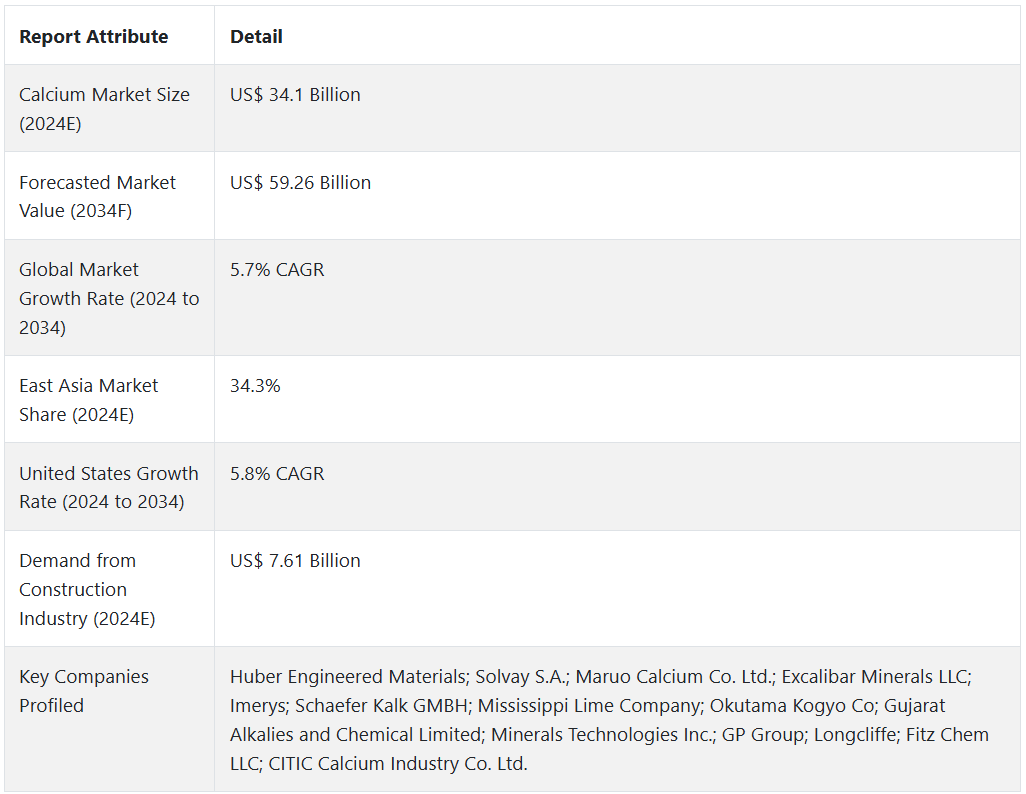Click the Report Attribute column header
1026x794 pixels.
click(x=94, y=37)
